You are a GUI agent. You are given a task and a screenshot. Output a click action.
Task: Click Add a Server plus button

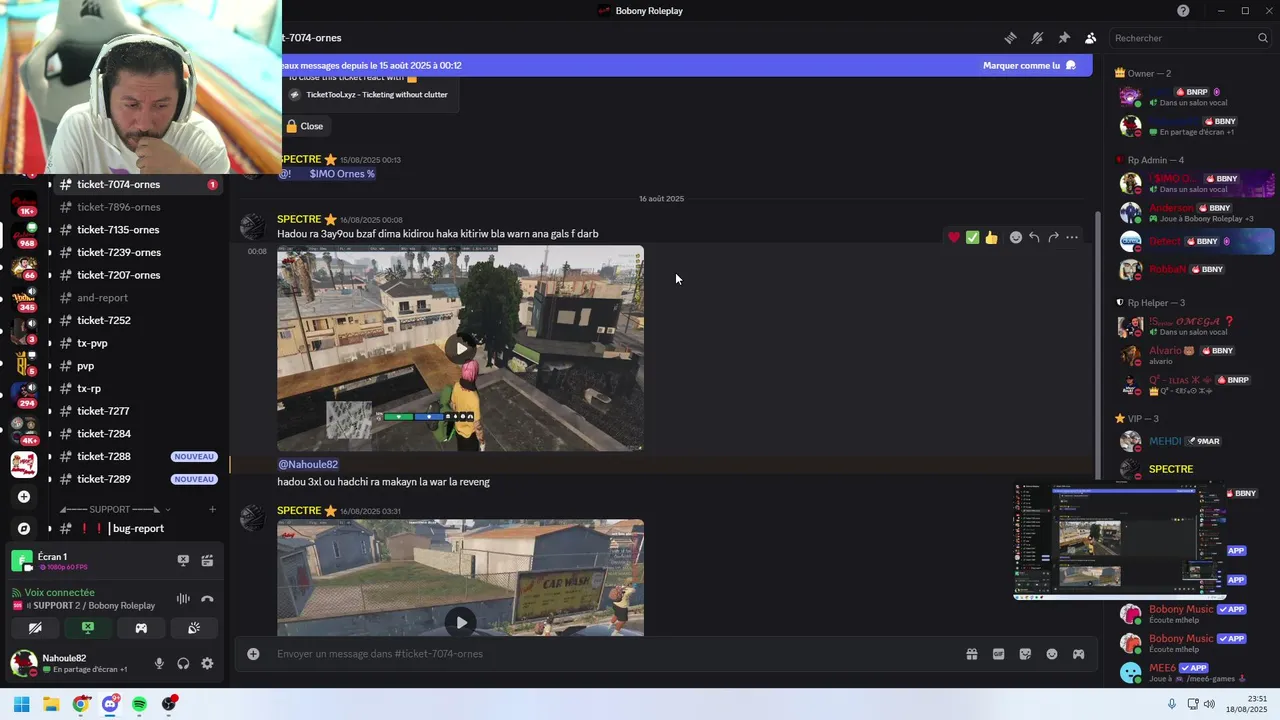click(24, 497)
